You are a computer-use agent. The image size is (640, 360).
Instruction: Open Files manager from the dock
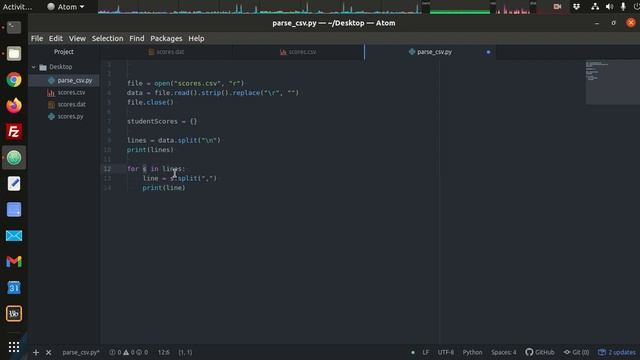pyautogui.click(x=14, y=53)
